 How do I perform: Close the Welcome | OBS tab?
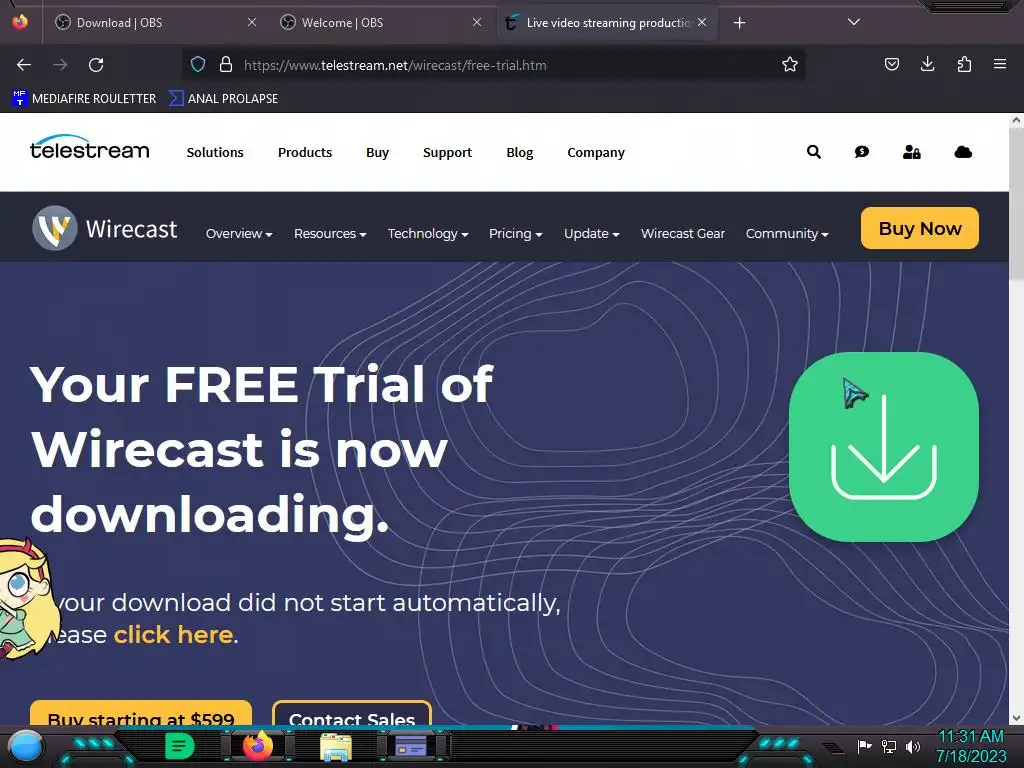tap(477, 23)
